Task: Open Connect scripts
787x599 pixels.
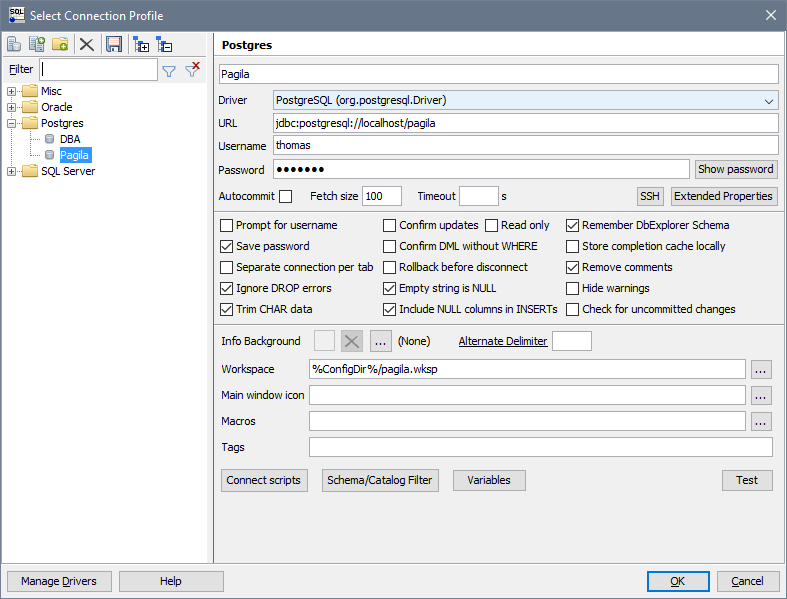Action: 264,481
